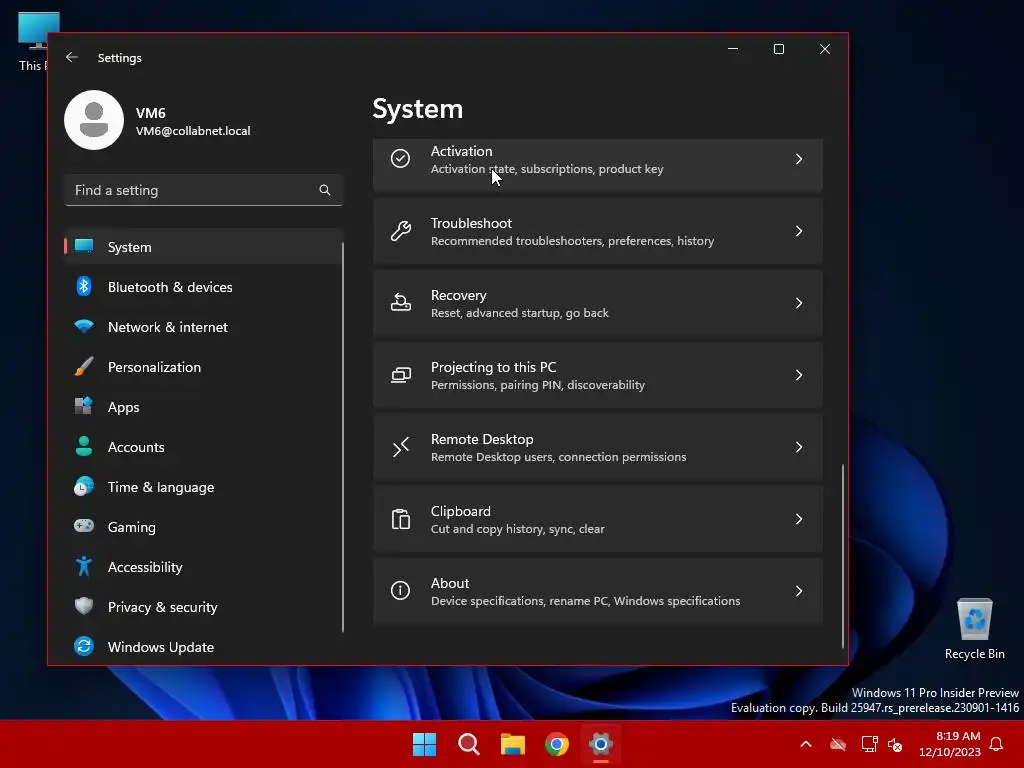Select the Personalization paintbrush icon
The image size is (1024, 768).
click(85, 367)
